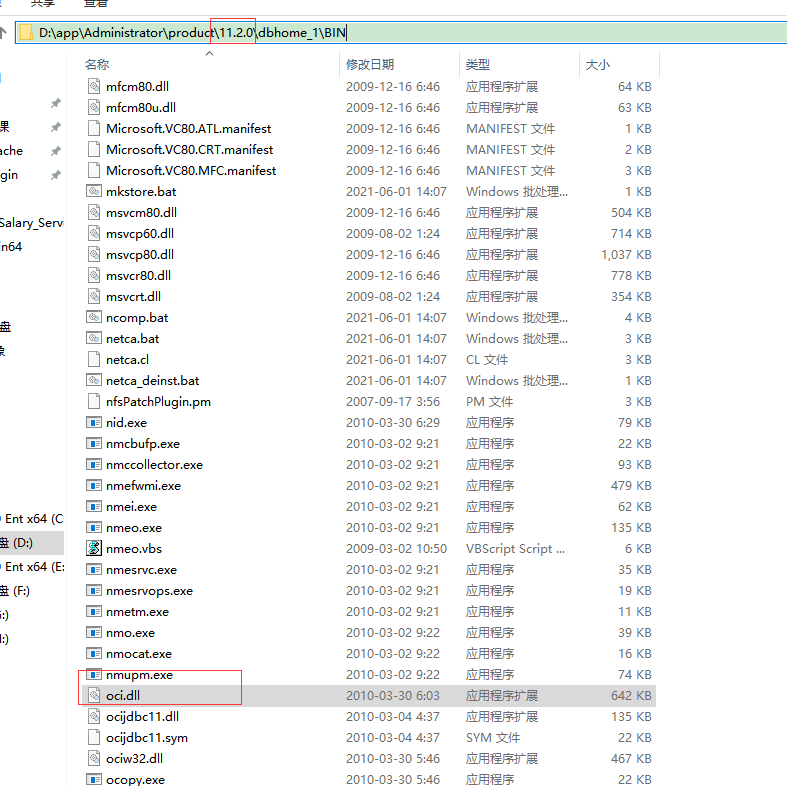Select the nmetm.exe application icon
787x786 pixels.
click(x=94, y=612)
